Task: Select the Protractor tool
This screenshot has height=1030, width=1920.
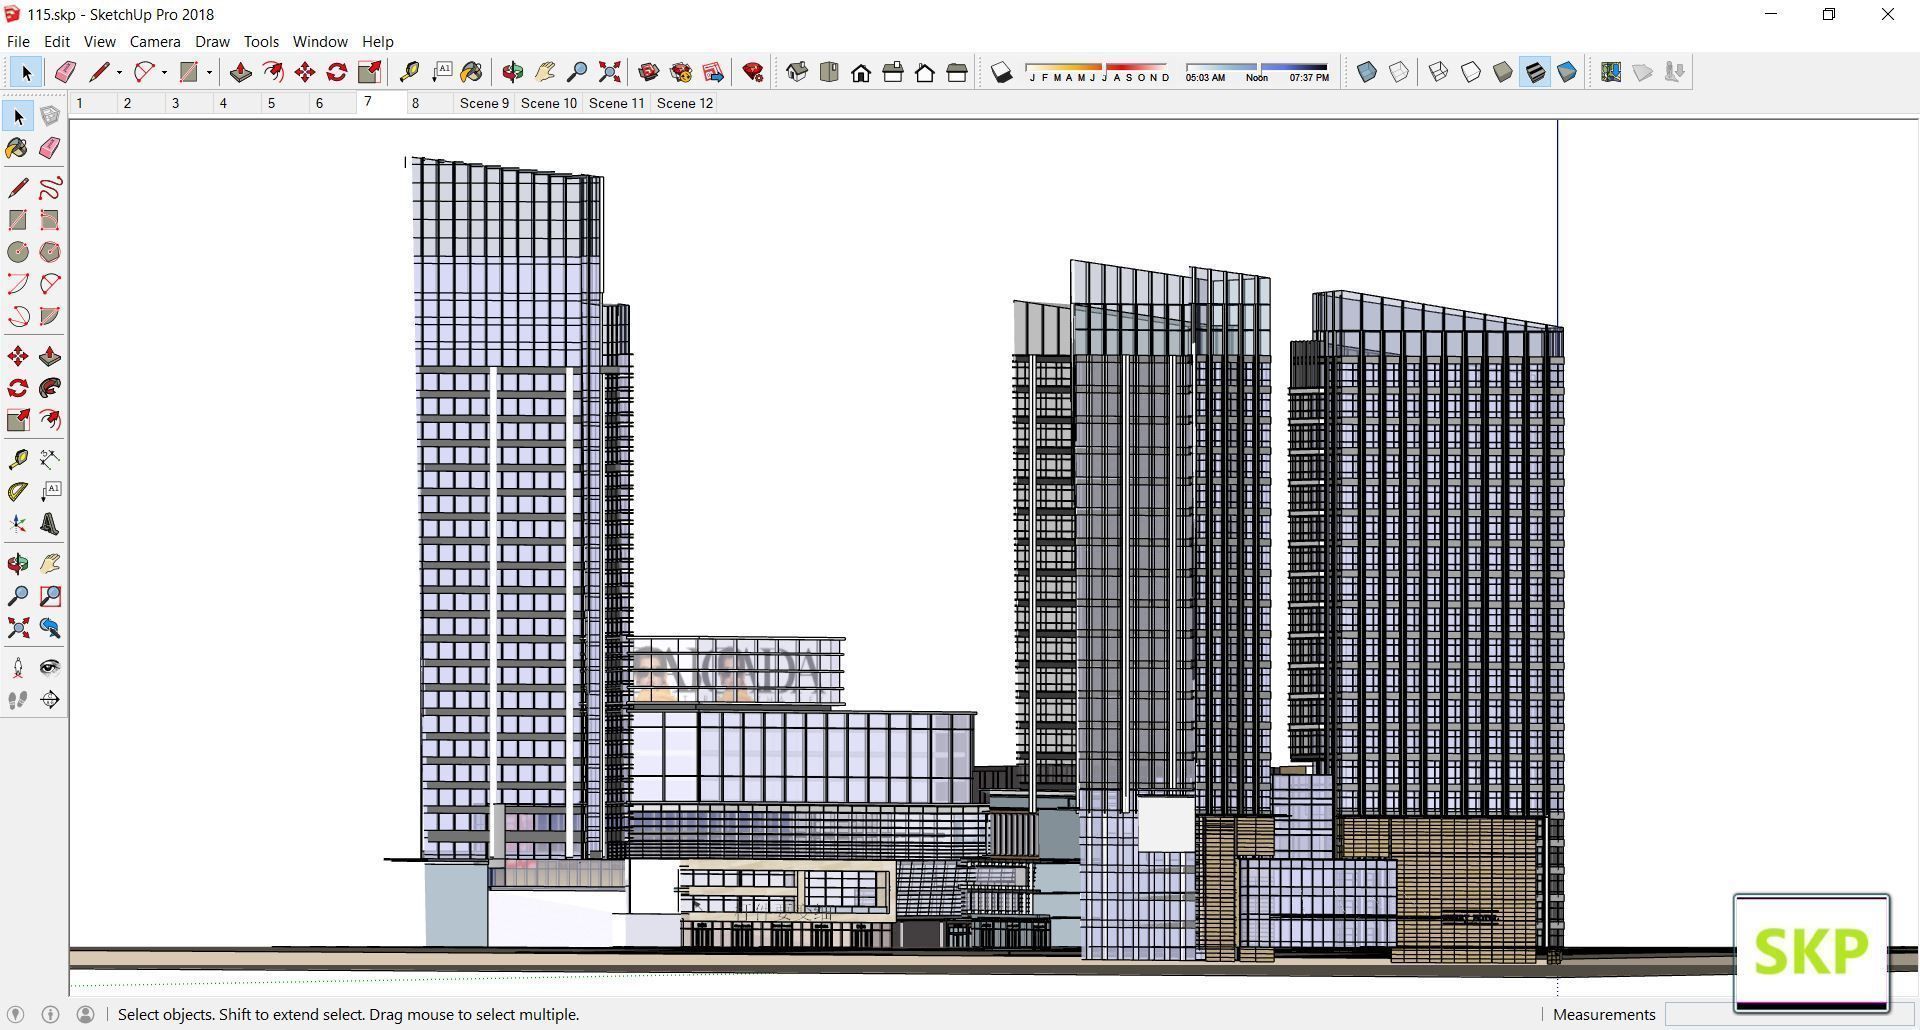Action: coord(18,491)
